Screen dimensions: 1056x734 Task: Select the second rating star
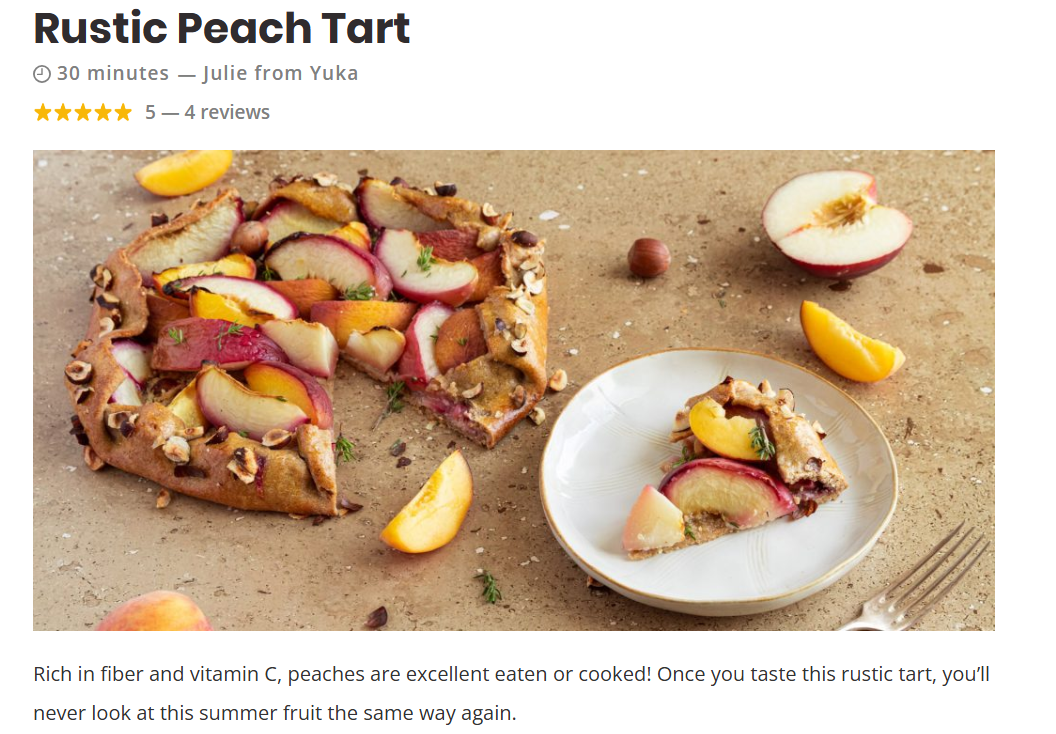coord(63,112)
